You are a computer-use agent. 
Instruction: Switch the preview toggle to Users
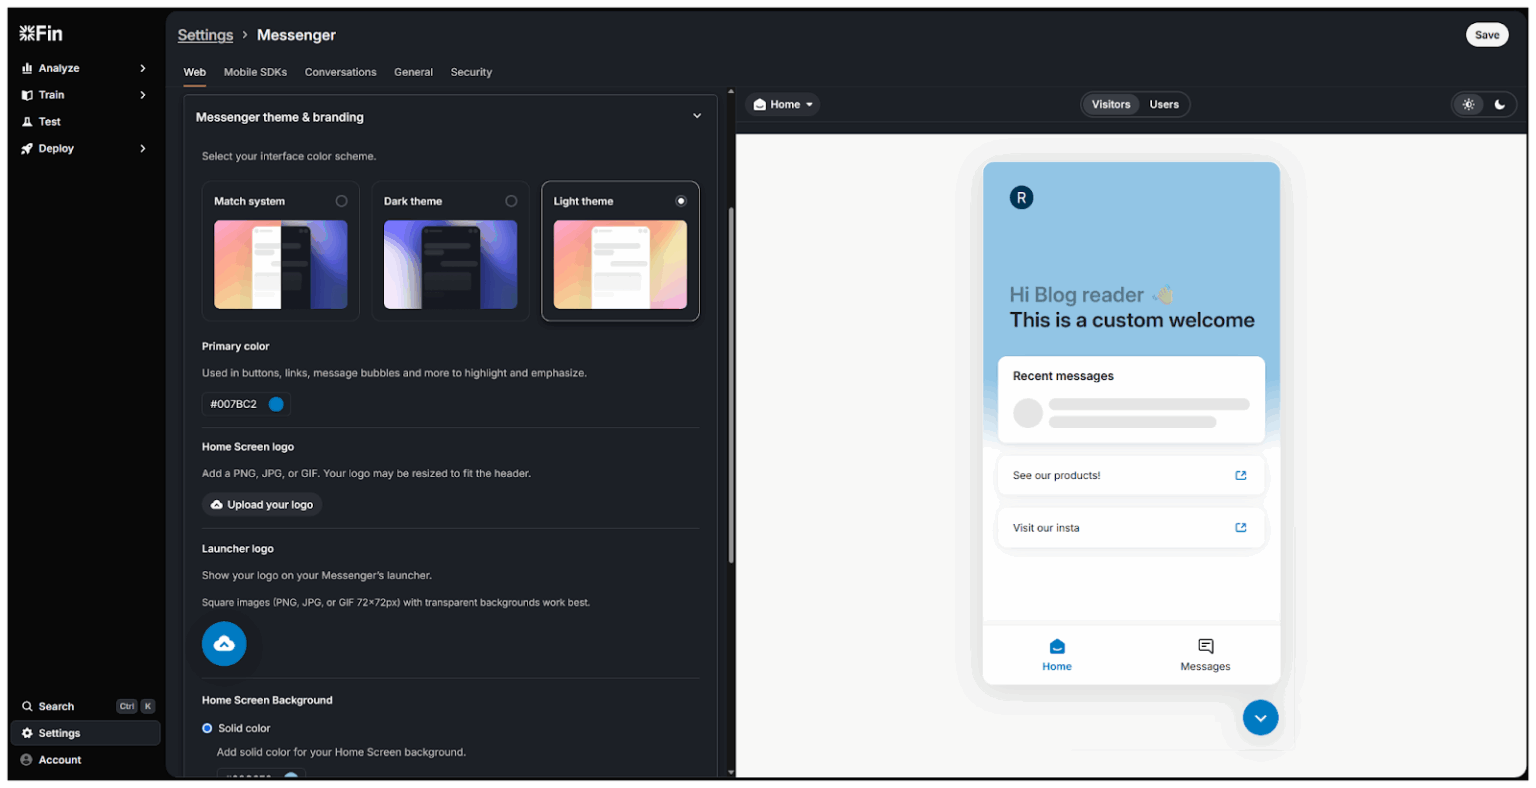(1164, 104)
